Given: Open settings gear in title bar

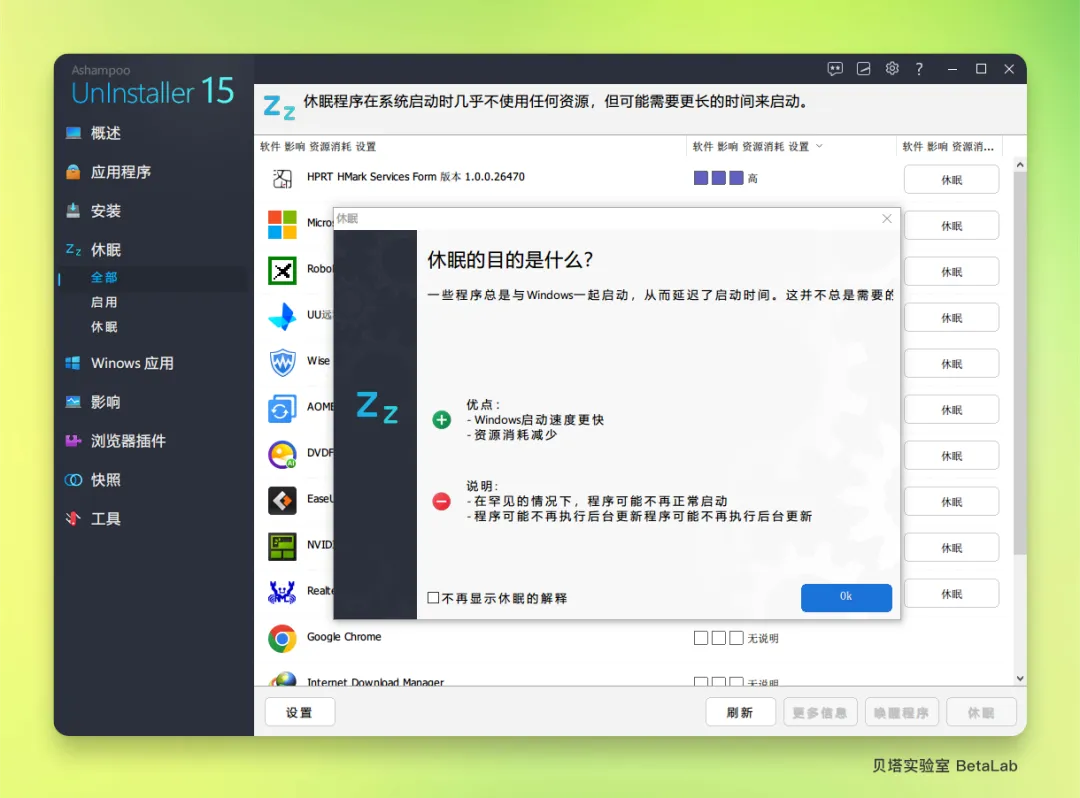Looking at the screenshot, I should [892, 68].
